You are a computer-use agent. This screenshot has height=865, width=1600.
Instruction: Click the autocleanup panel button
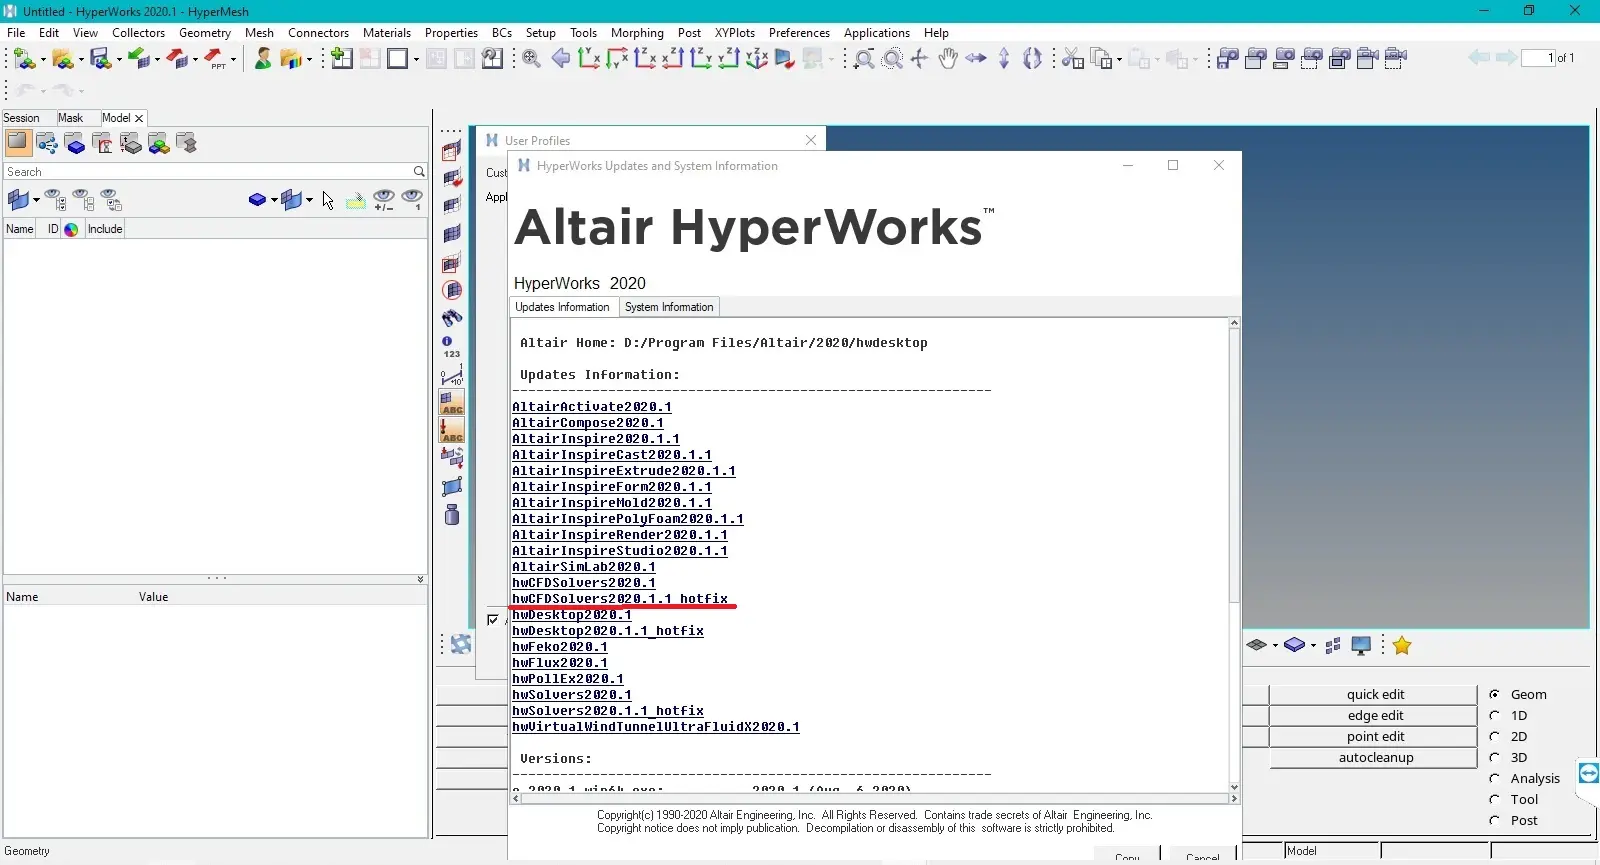pyautogui.click(x=1375, y=758)
